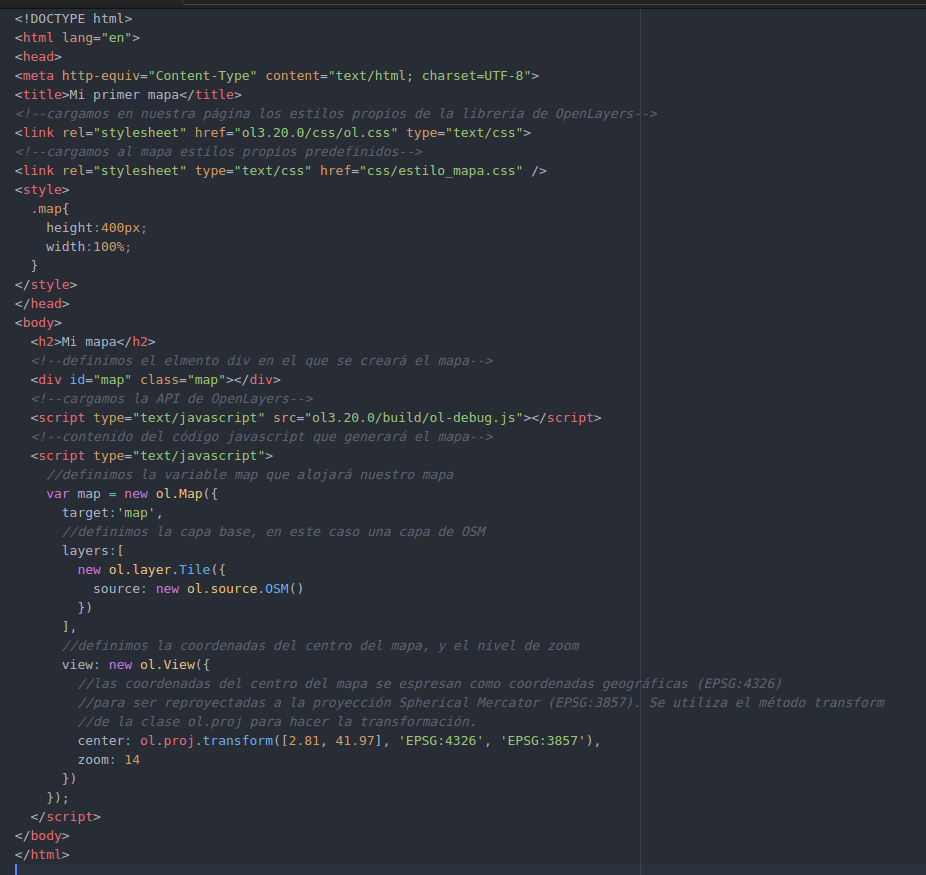Click the comment mentioning EPSG:4326 geographic coordinates

[430, 684]
